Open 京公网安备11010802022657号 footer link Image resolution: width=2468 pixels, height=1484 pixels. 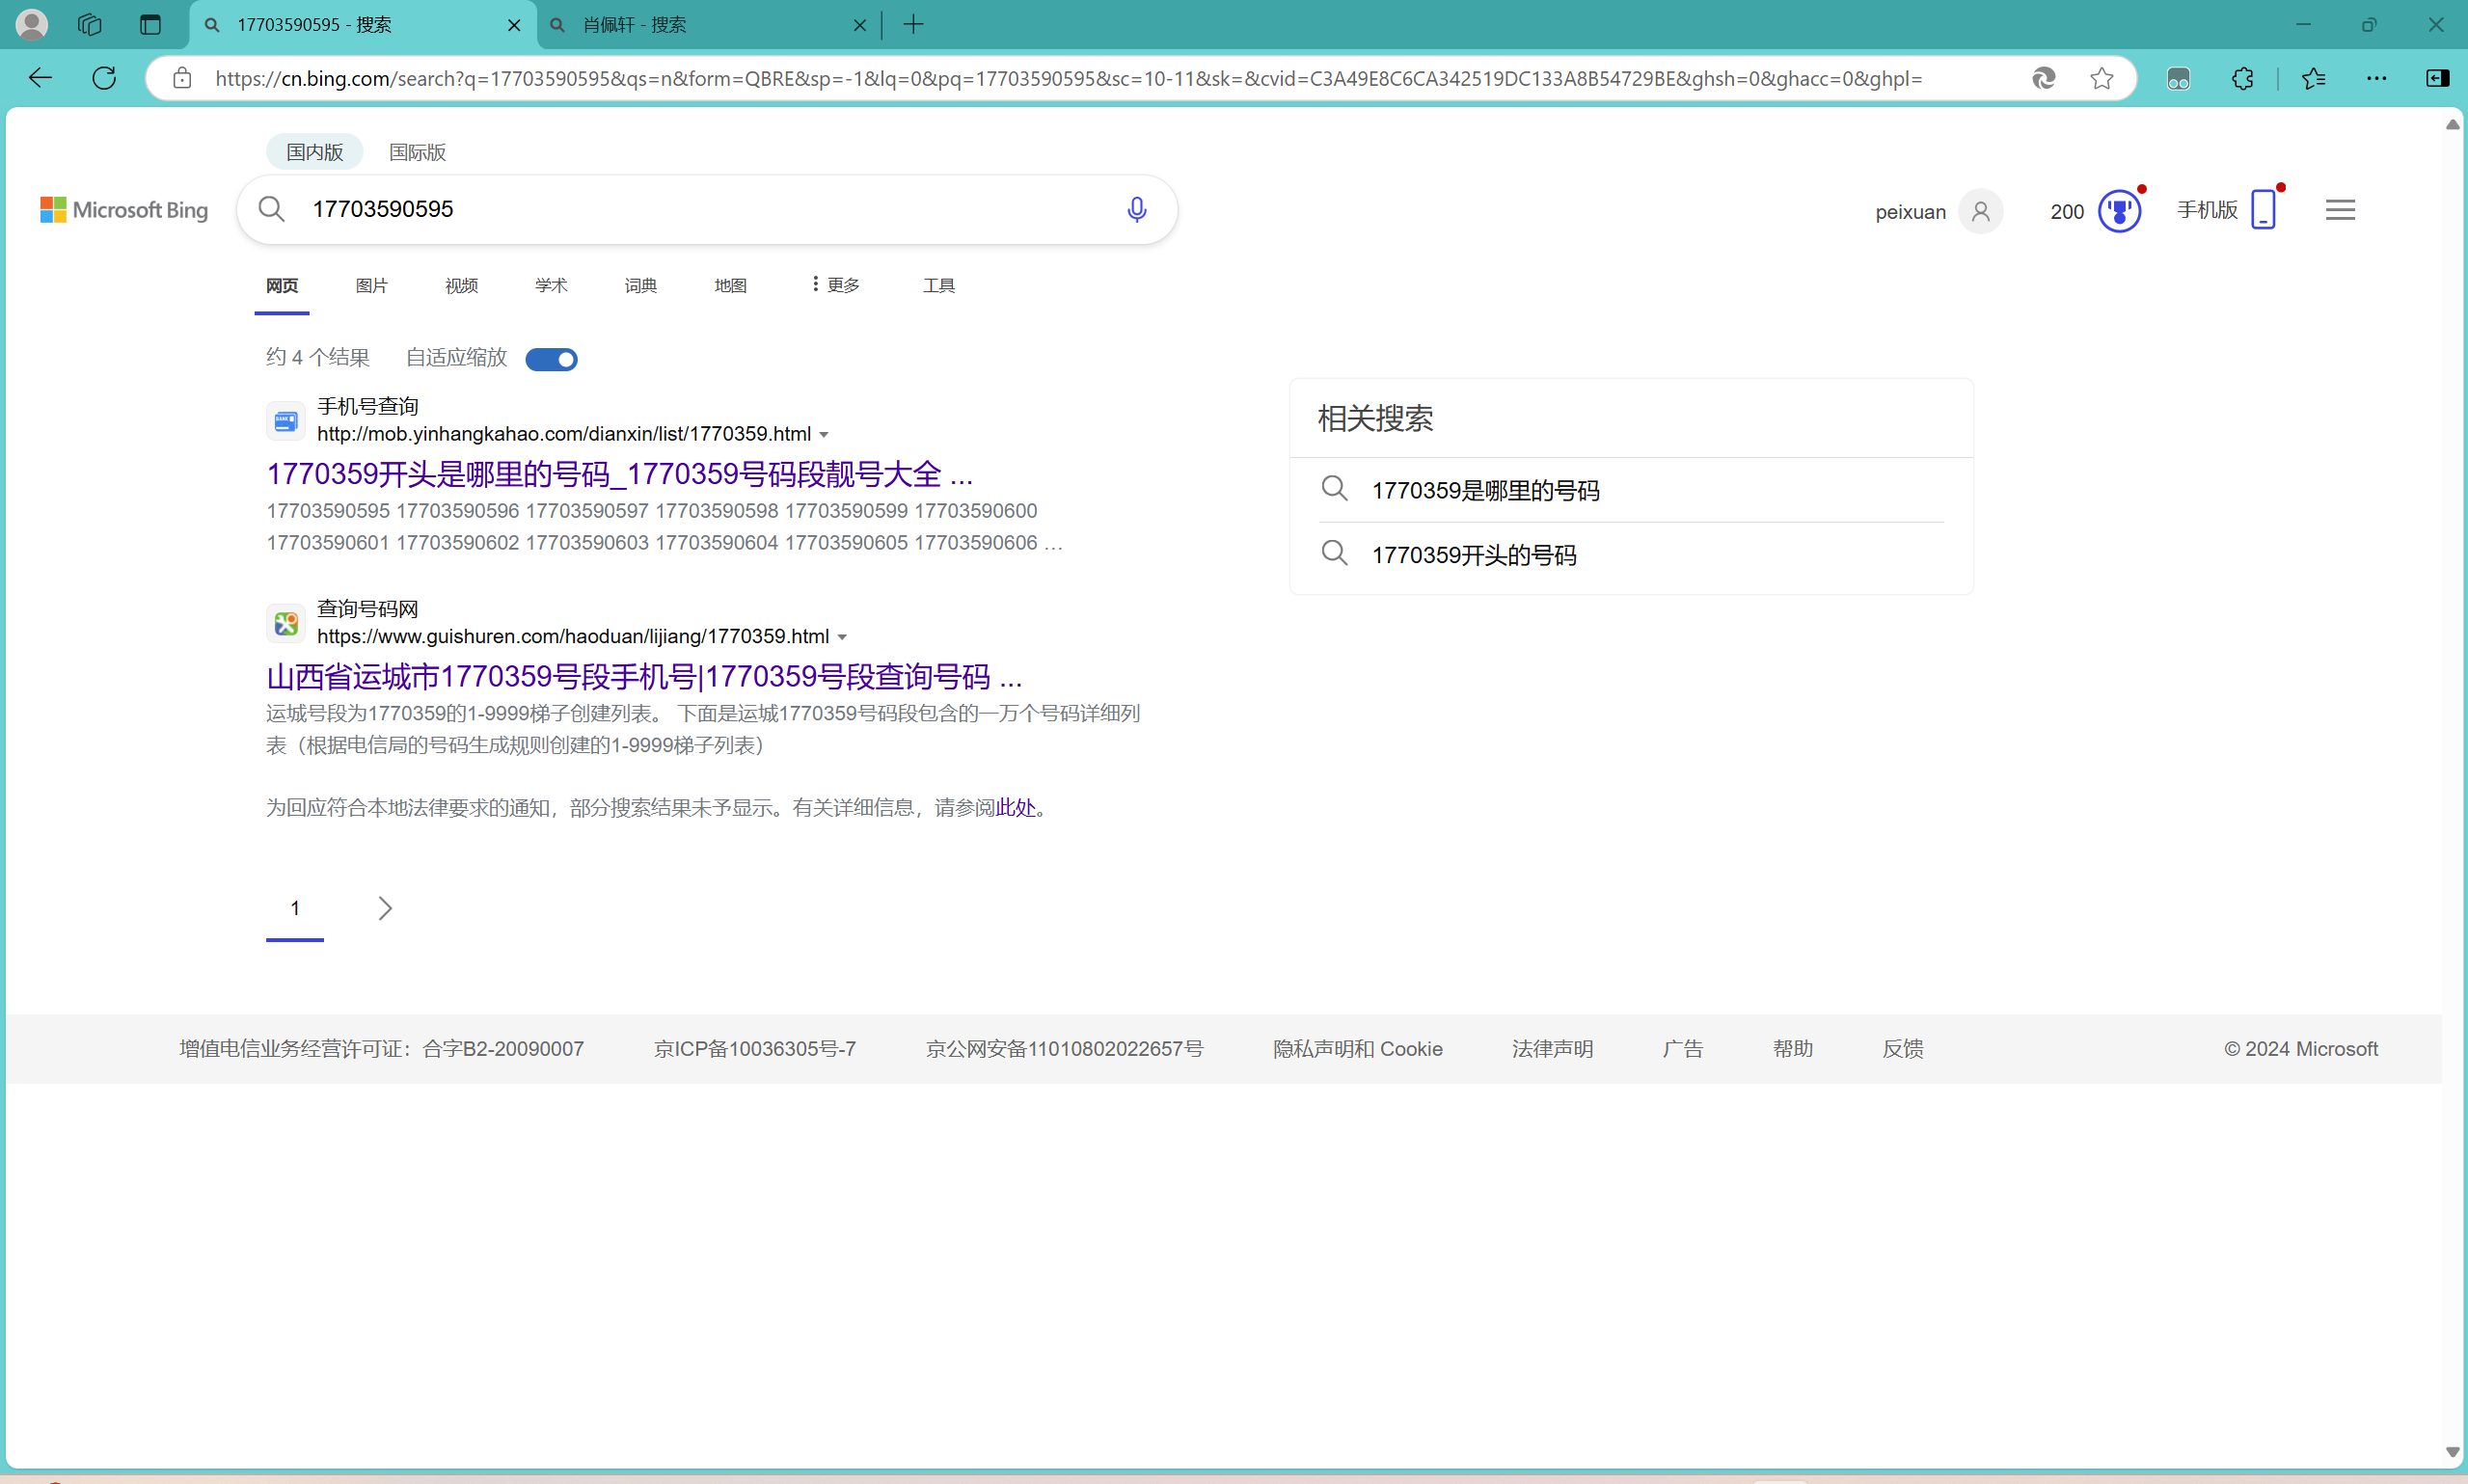(1064, 1049)
